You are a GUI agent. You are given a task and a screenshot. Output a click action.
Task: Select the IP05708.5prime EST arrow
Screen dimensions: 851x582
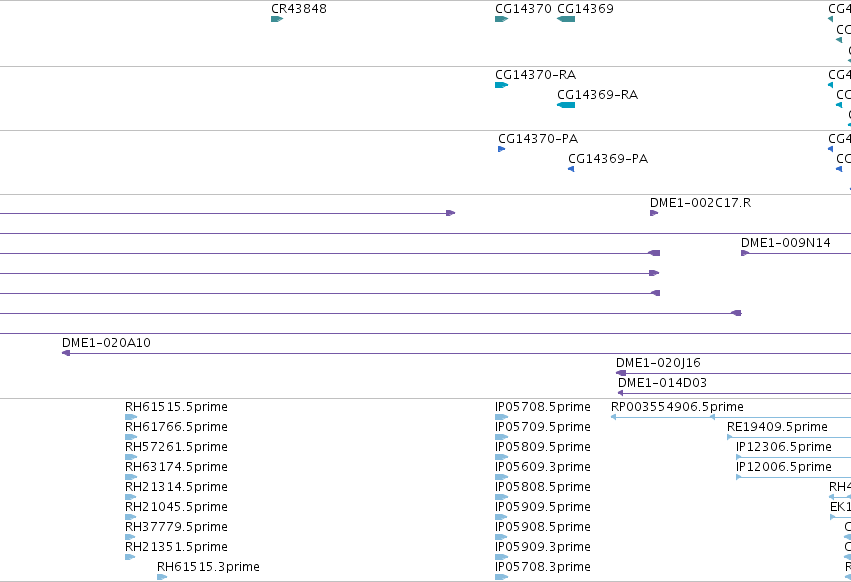pos(501,417)
